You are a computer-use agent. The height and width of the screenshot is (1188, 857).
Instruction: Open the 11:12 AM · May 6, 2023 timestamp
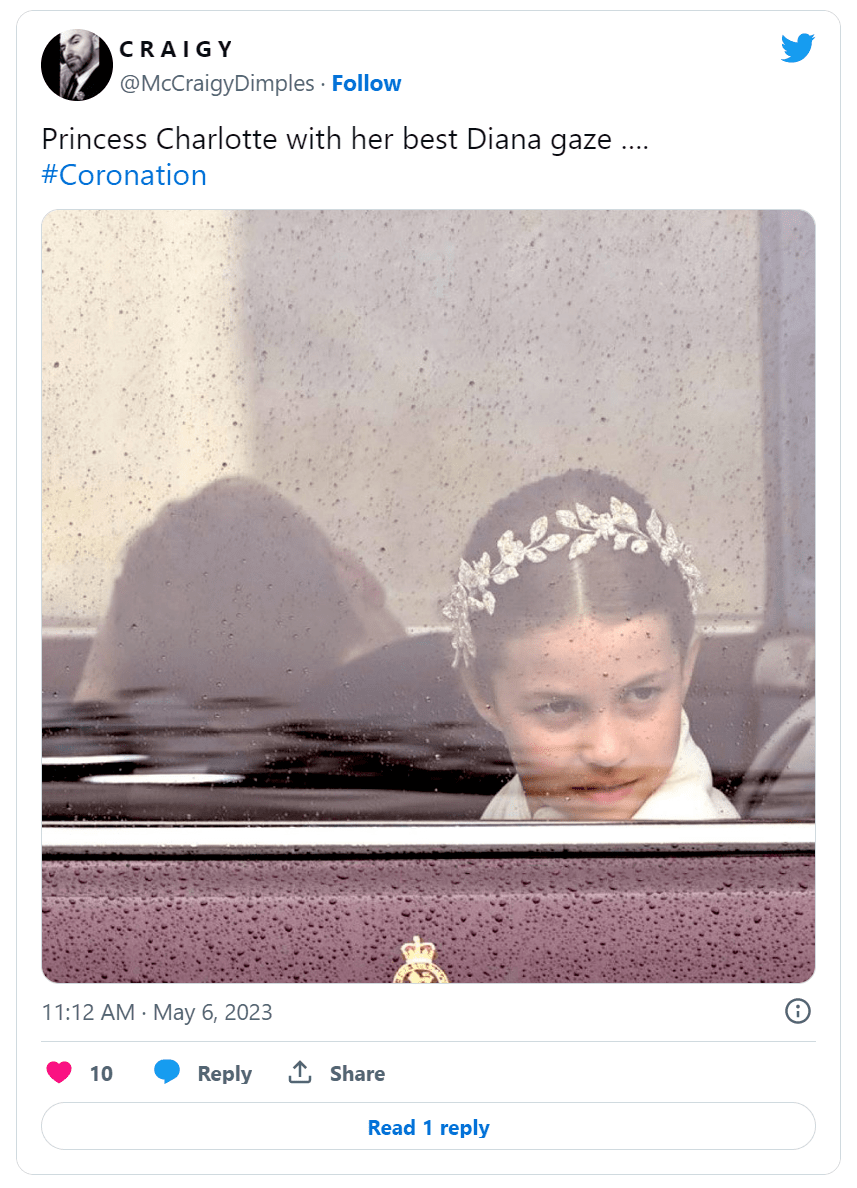coord(157,1012)
